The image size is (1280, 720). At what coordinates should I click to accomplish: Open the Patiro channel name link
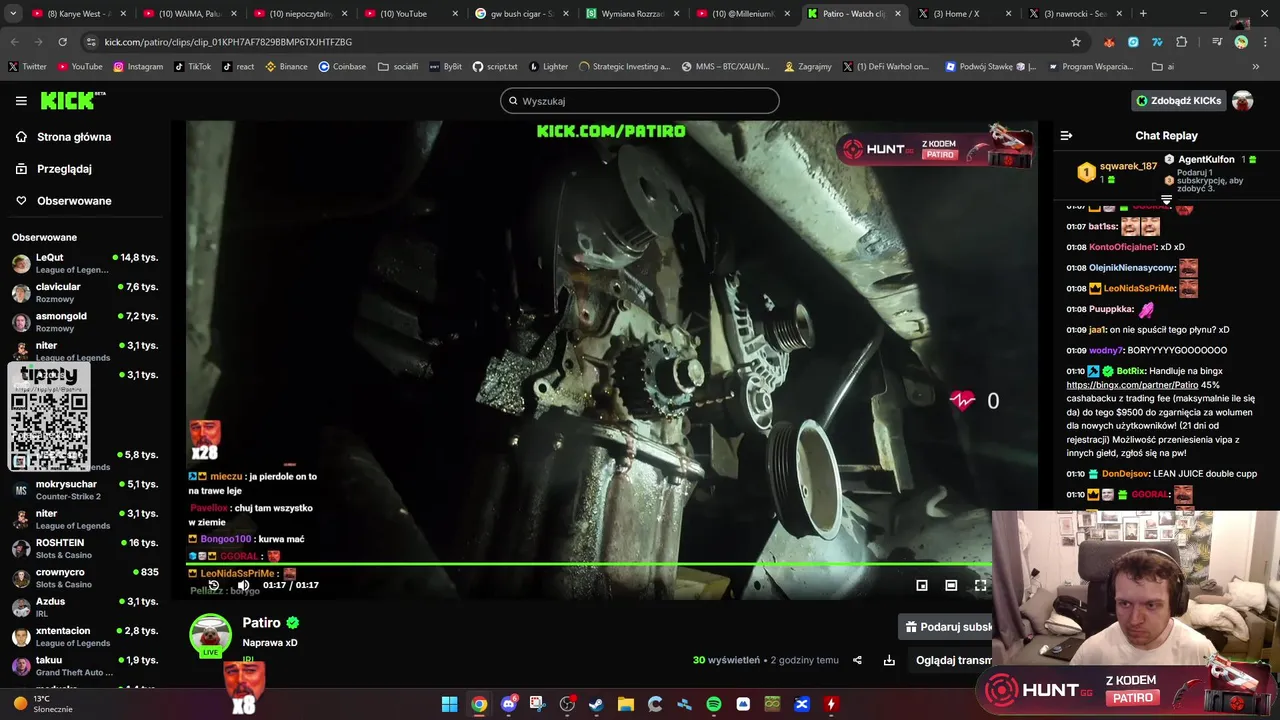click(x=261, y=623)
